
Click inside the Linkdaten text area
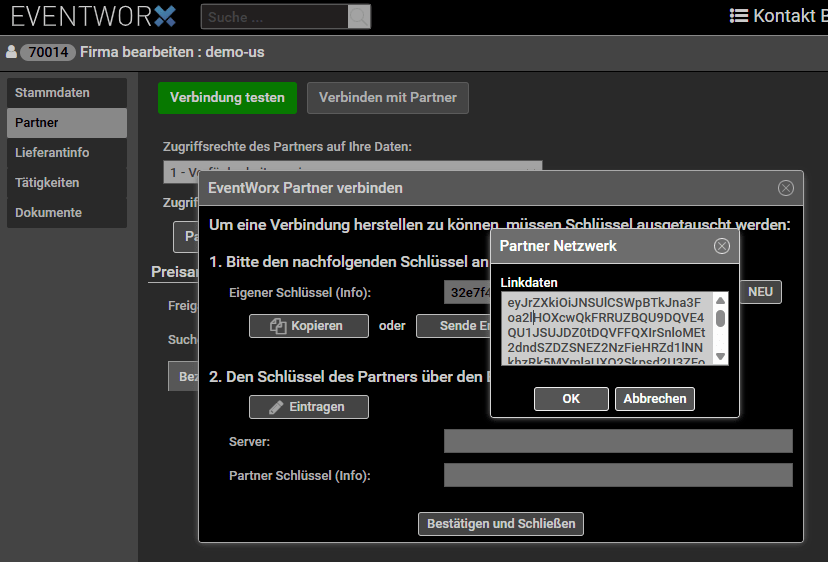click(607, 329)
